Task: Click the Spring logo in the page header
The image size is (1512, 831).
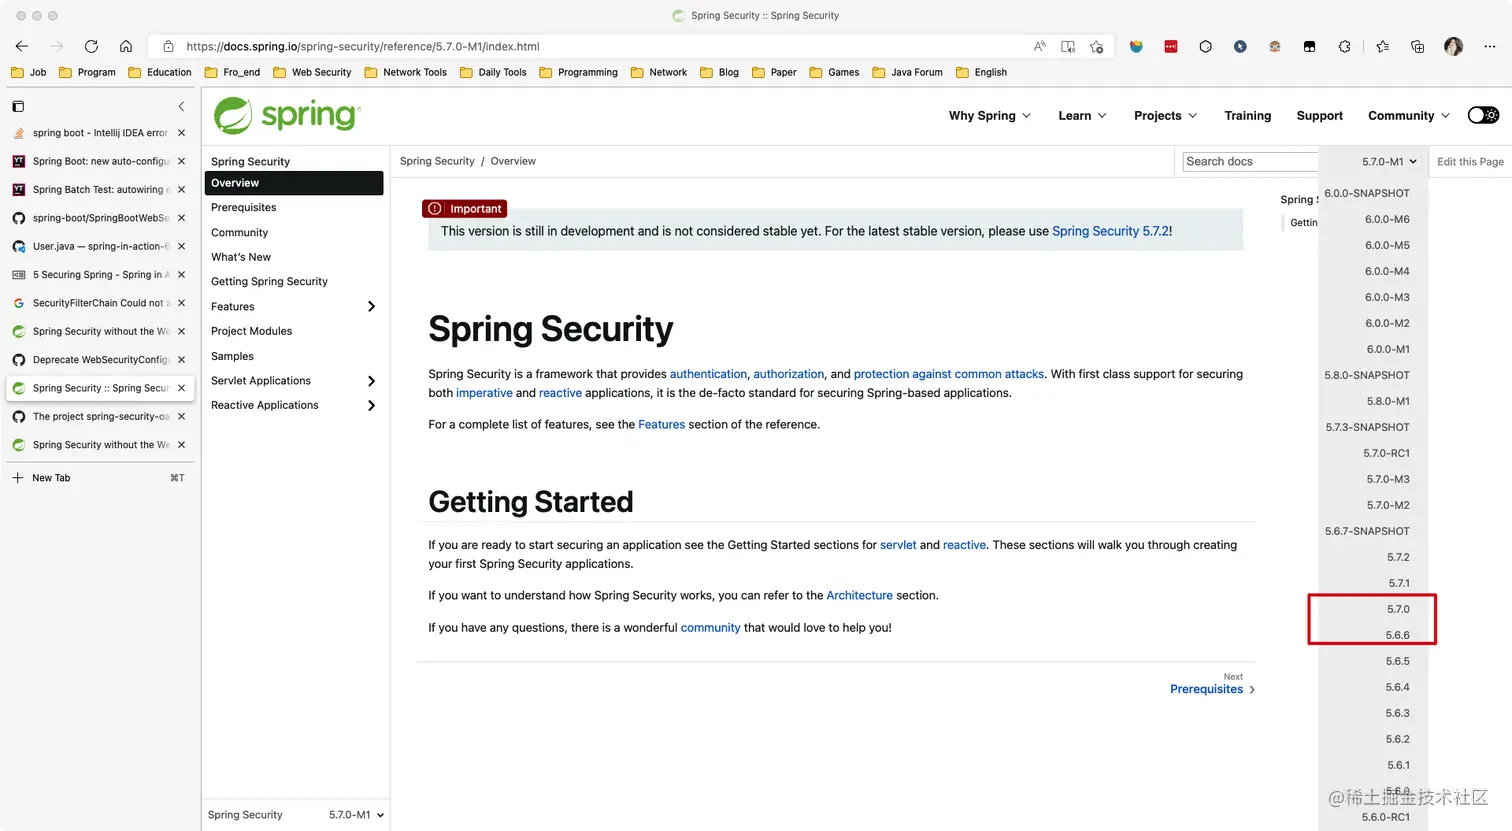Action: [x=286, y=115]
